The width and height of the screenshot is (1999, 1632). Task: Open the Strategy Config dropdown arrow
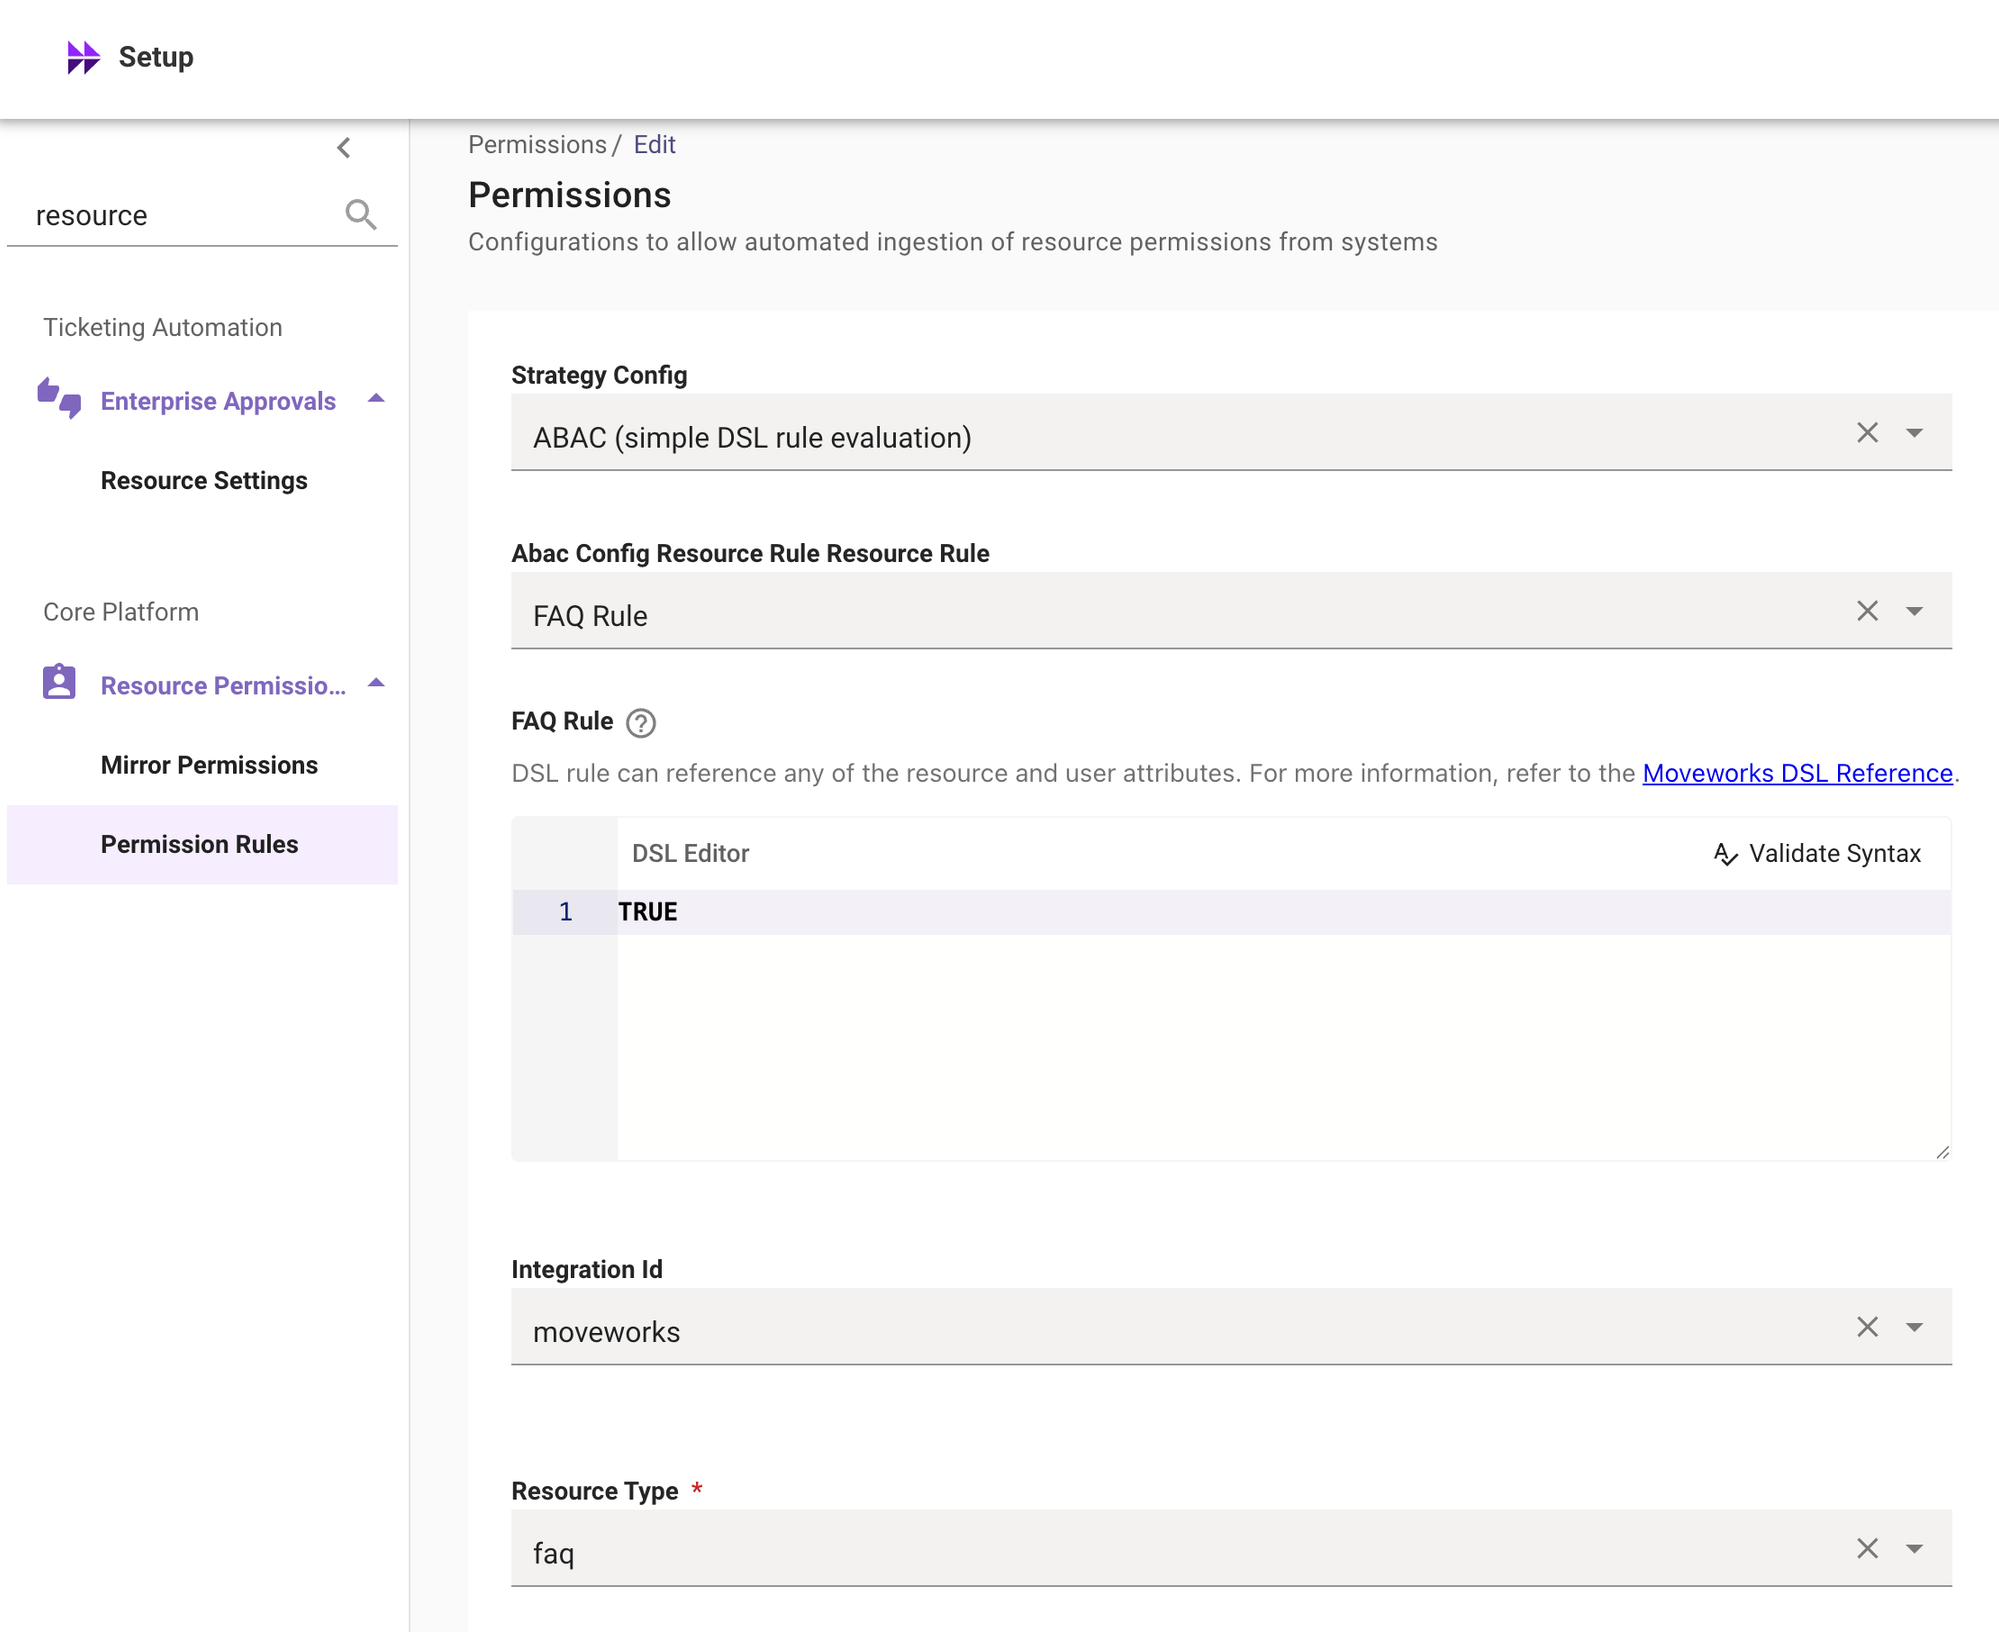point(1914,433)
